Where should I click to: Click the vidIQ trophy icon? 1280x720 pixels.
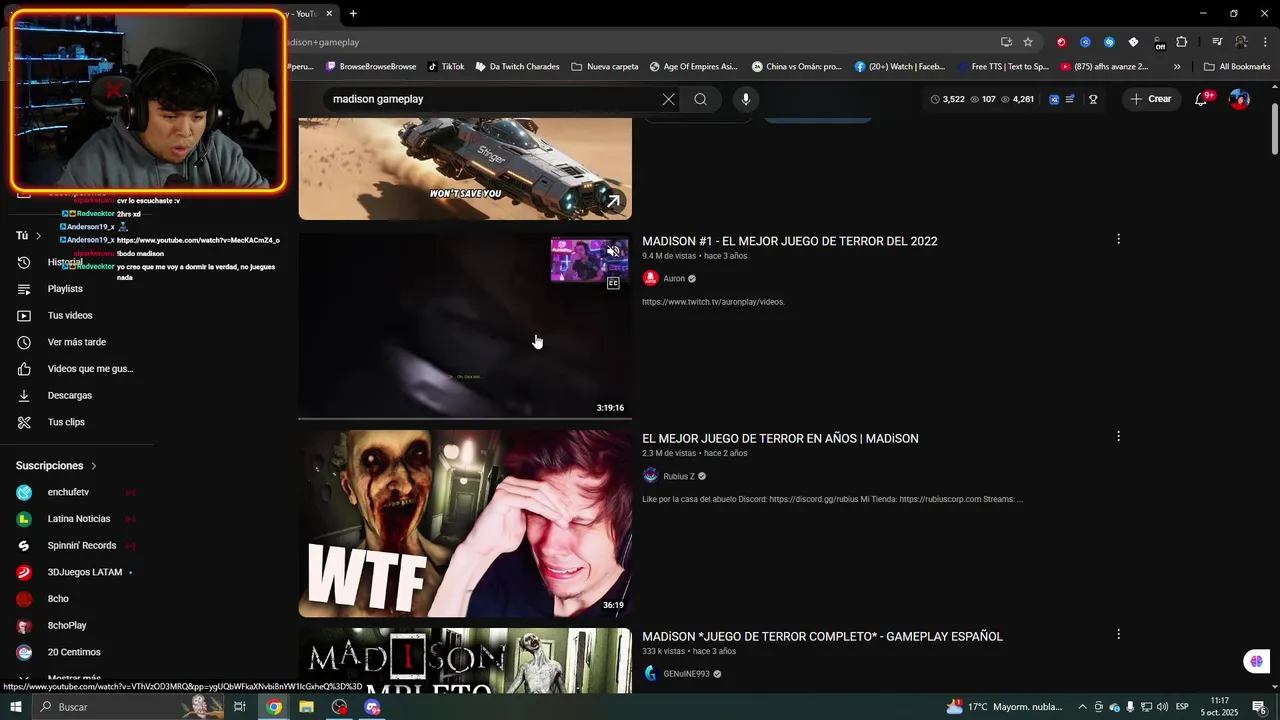[1093, 99]
